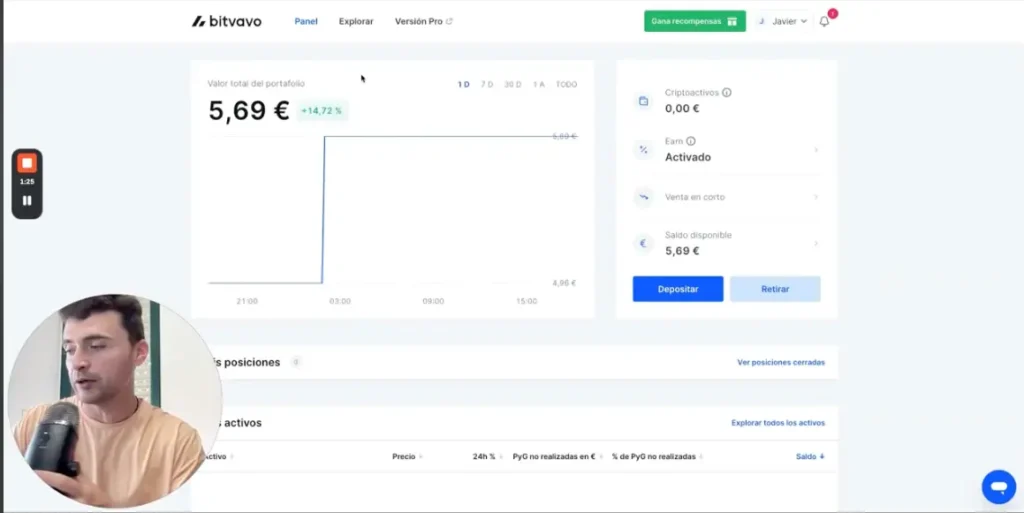Click the Earn percent icon
This screenshot has width=1024, height=513.
(x=643, y=149)
